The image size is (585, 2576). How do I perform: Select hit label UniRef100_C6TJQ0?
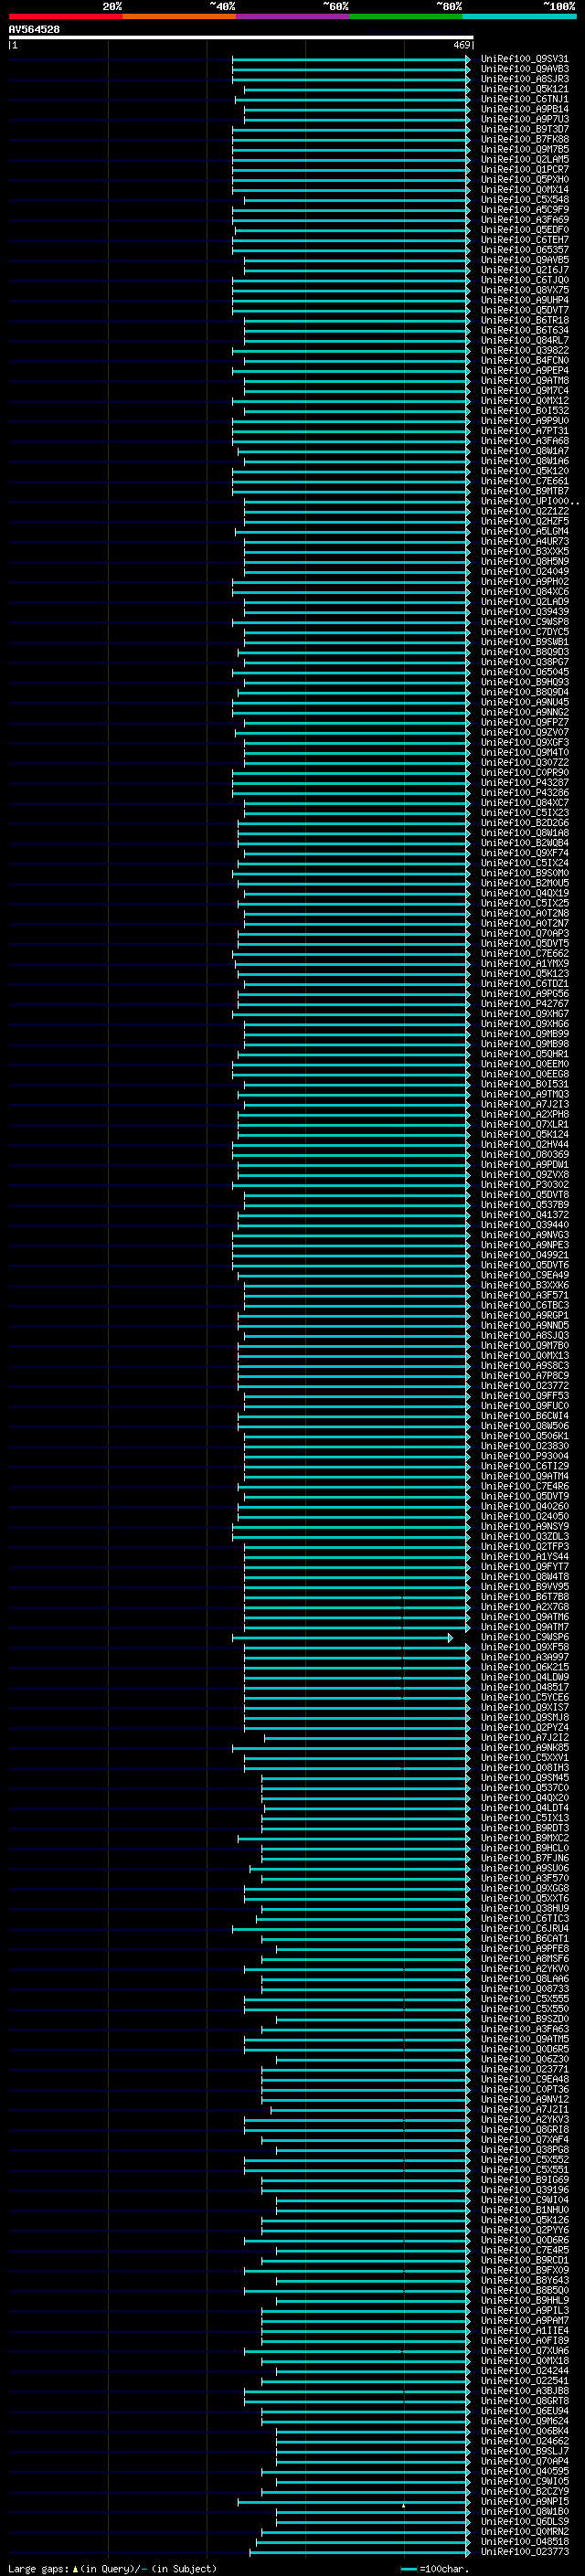(525, 281)
